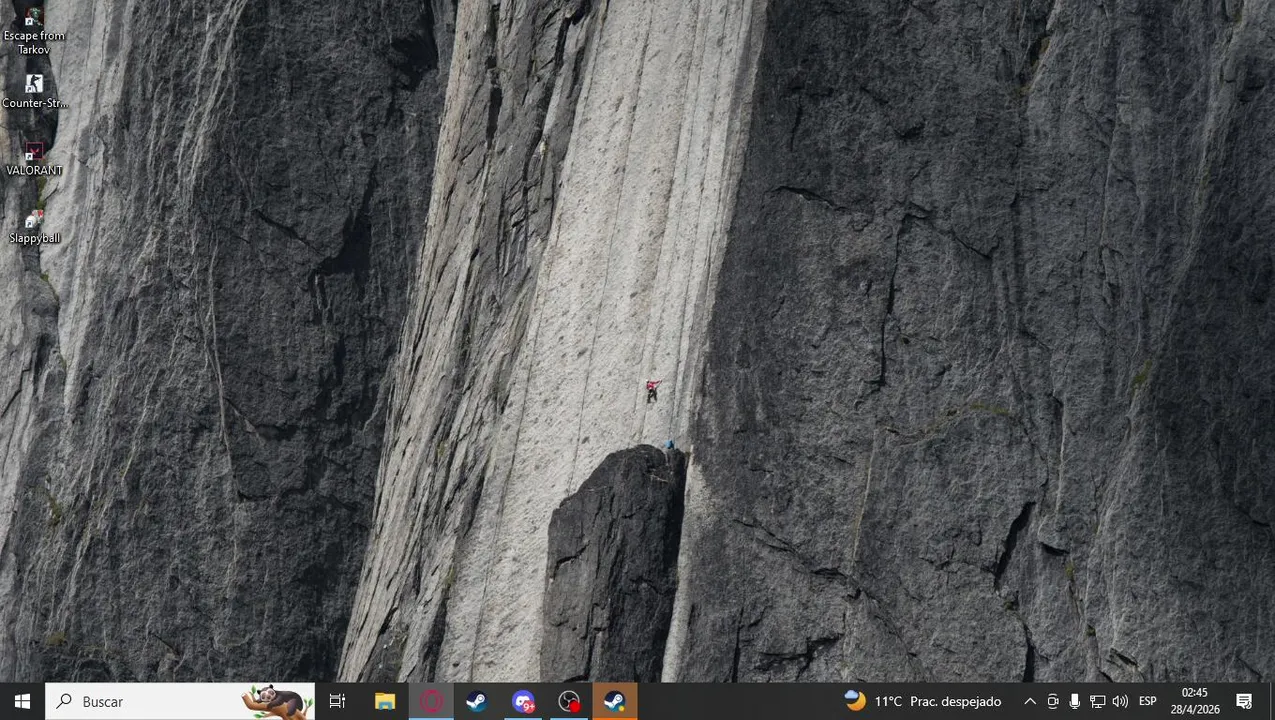
Task: Open the clock showing 02:45
Action: 1195,701
